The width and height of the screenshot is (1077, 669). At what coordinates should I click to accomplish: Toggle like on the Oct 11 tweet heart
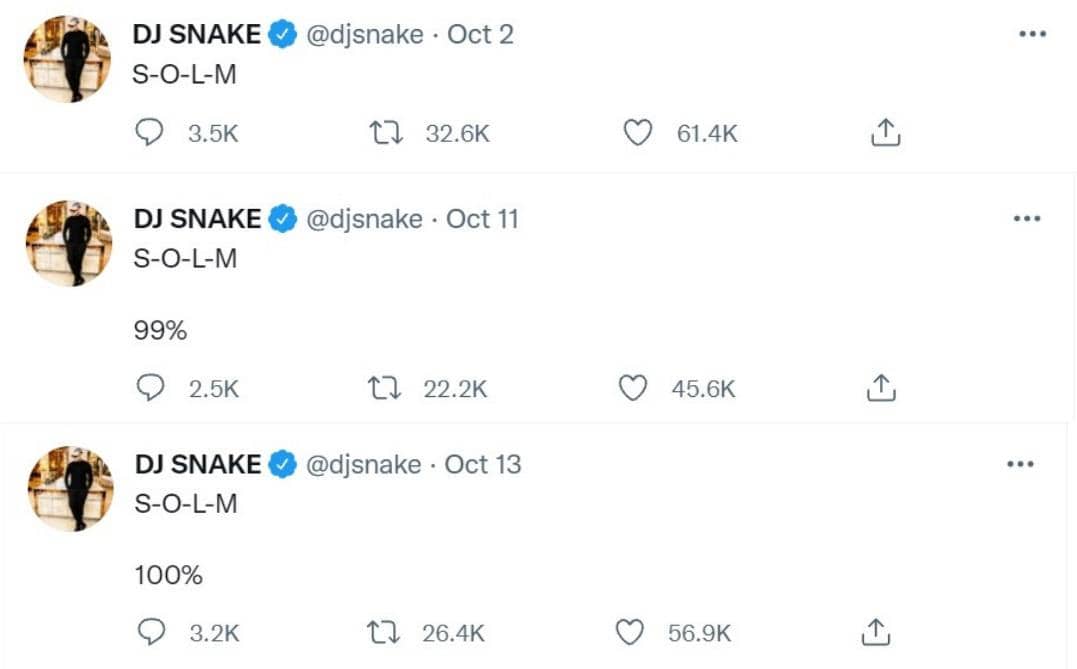(x=633, y=387)
